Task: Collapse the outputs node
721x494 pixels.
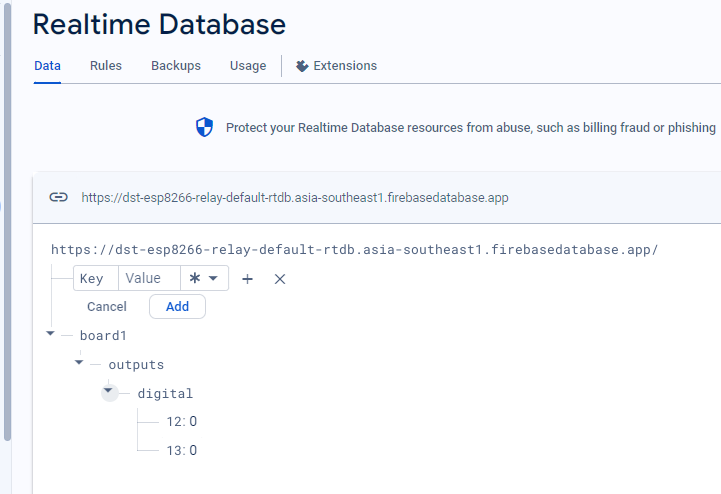Action: (x=80, y=364)
